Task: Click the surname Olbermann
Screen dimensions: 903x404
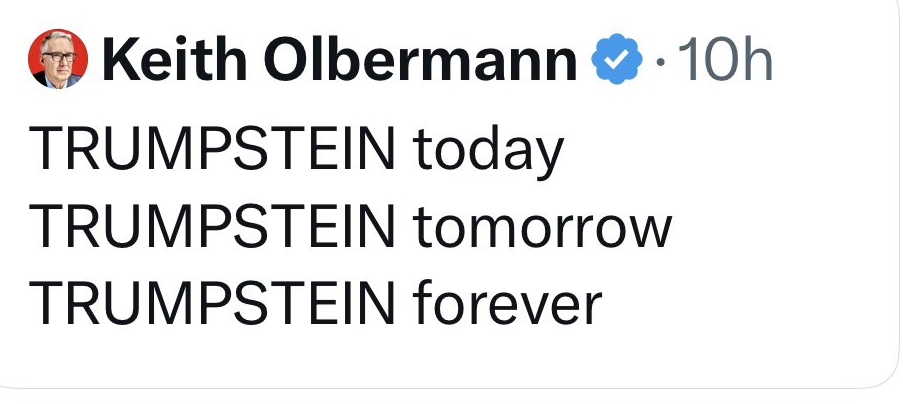Action: 420,59
